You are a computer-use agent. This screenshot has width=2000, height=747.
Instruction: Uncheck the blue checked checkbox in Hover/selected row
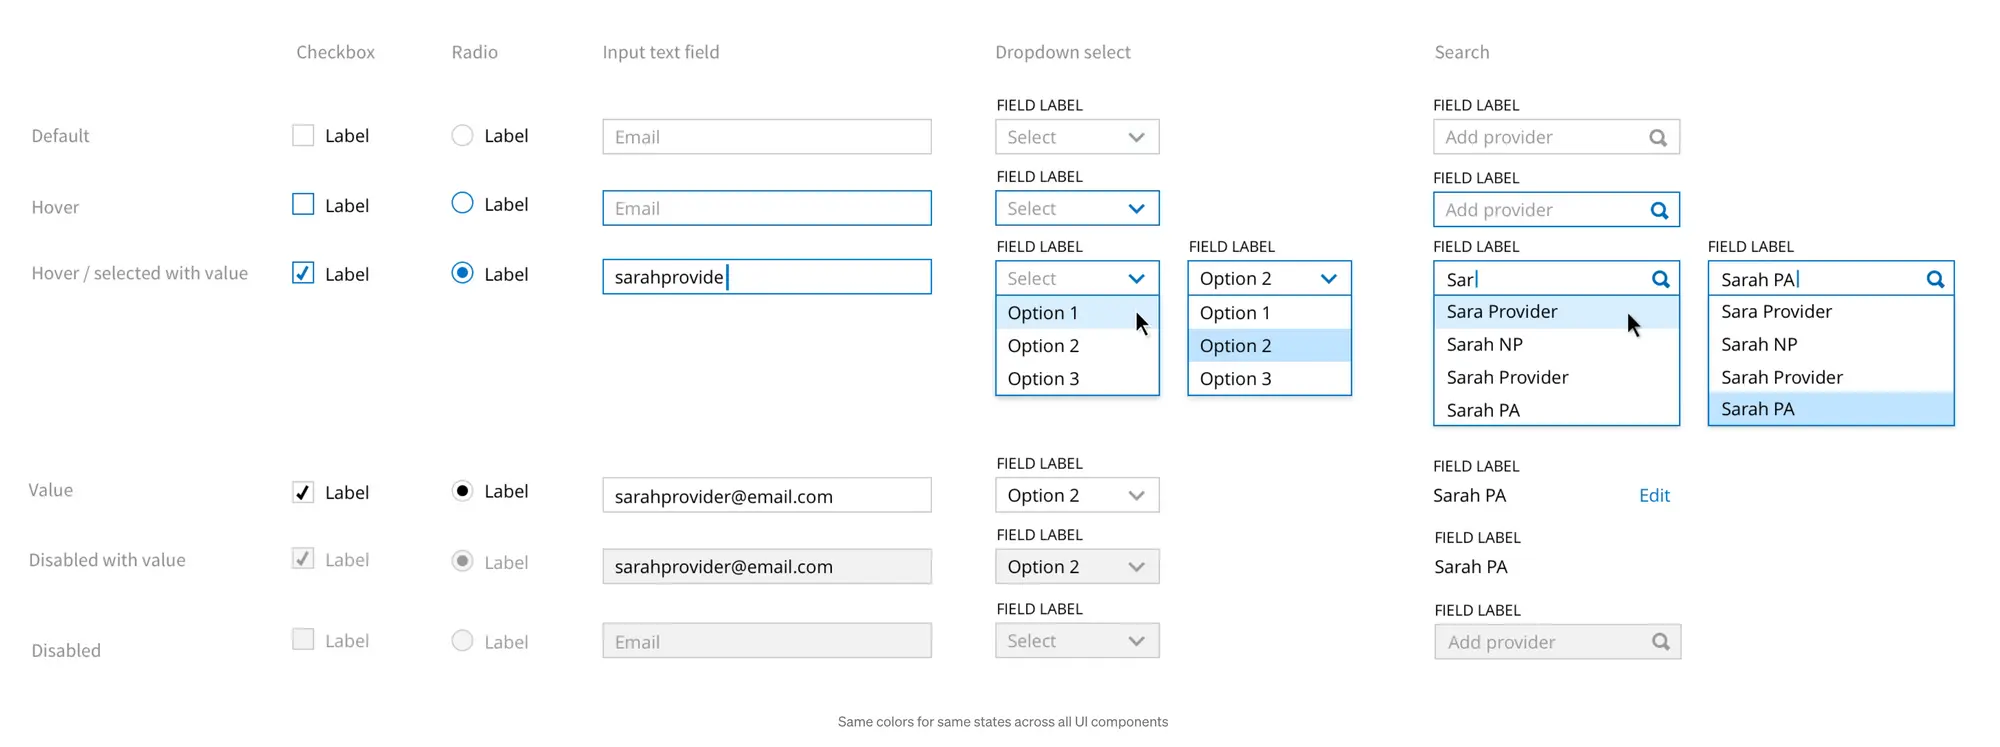pyautogui.click(x=303, y=273)
